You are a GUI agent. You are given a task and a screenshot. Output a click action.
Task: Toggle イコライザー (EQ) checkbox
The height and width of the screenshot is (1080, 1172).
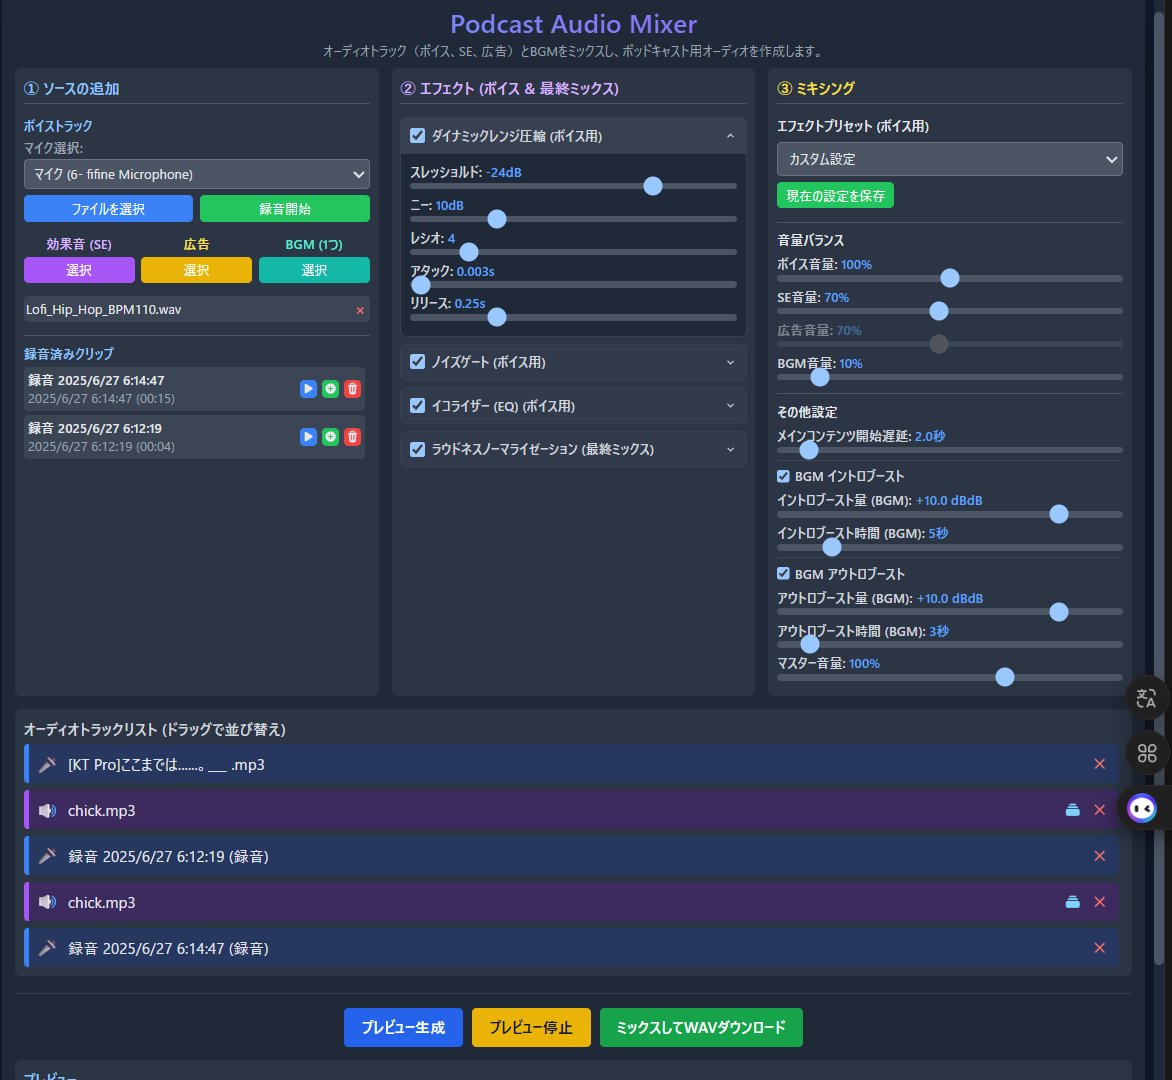pyautogui.click(x=418, y=406)
